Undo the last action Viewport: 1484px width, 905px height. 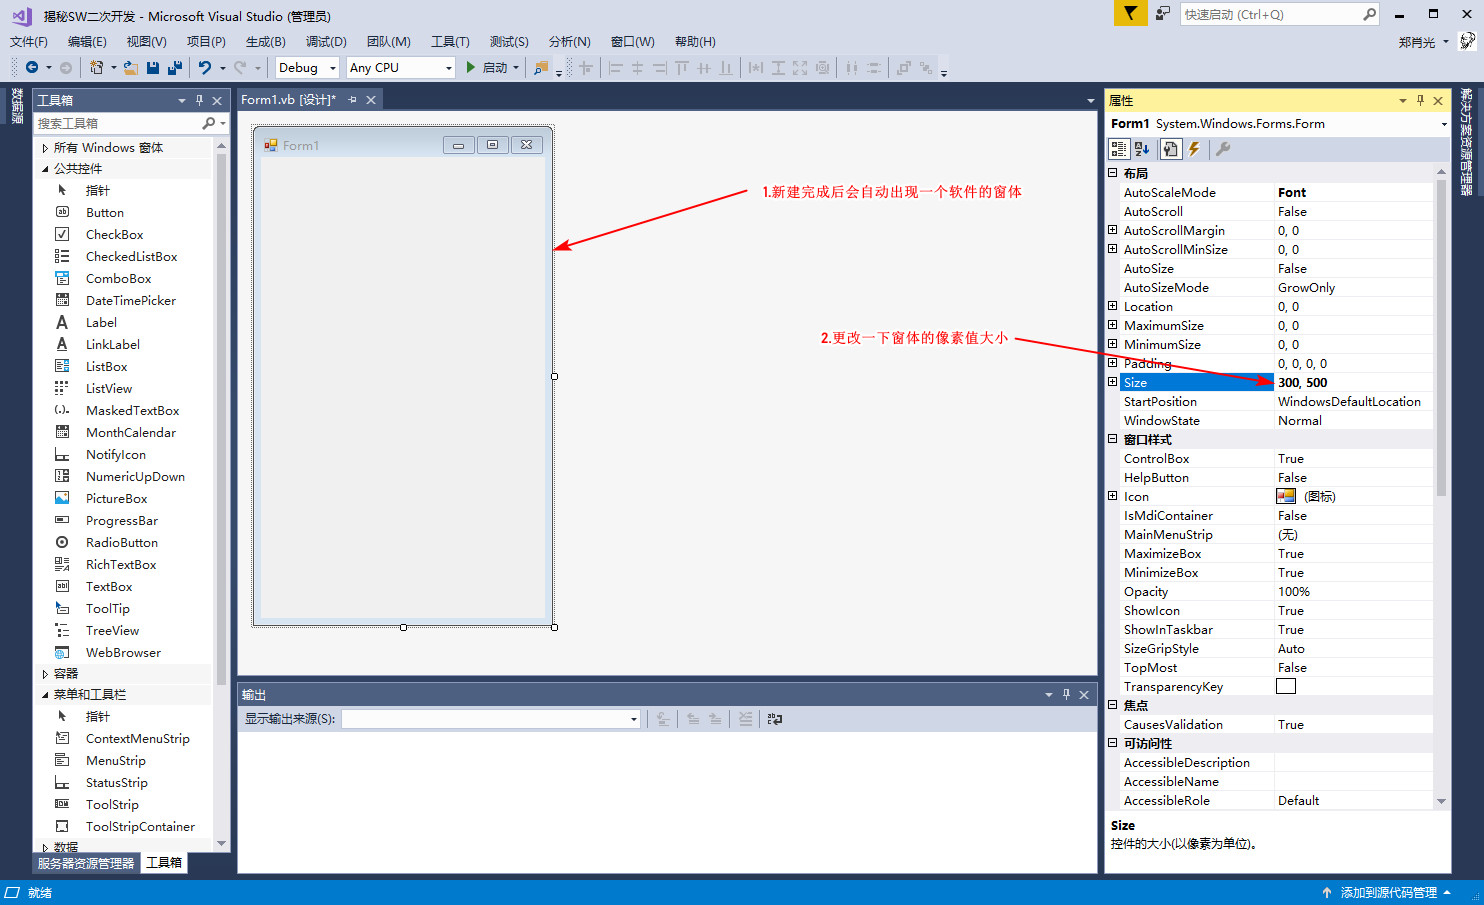pyautogui.click(x=205, y=67)
